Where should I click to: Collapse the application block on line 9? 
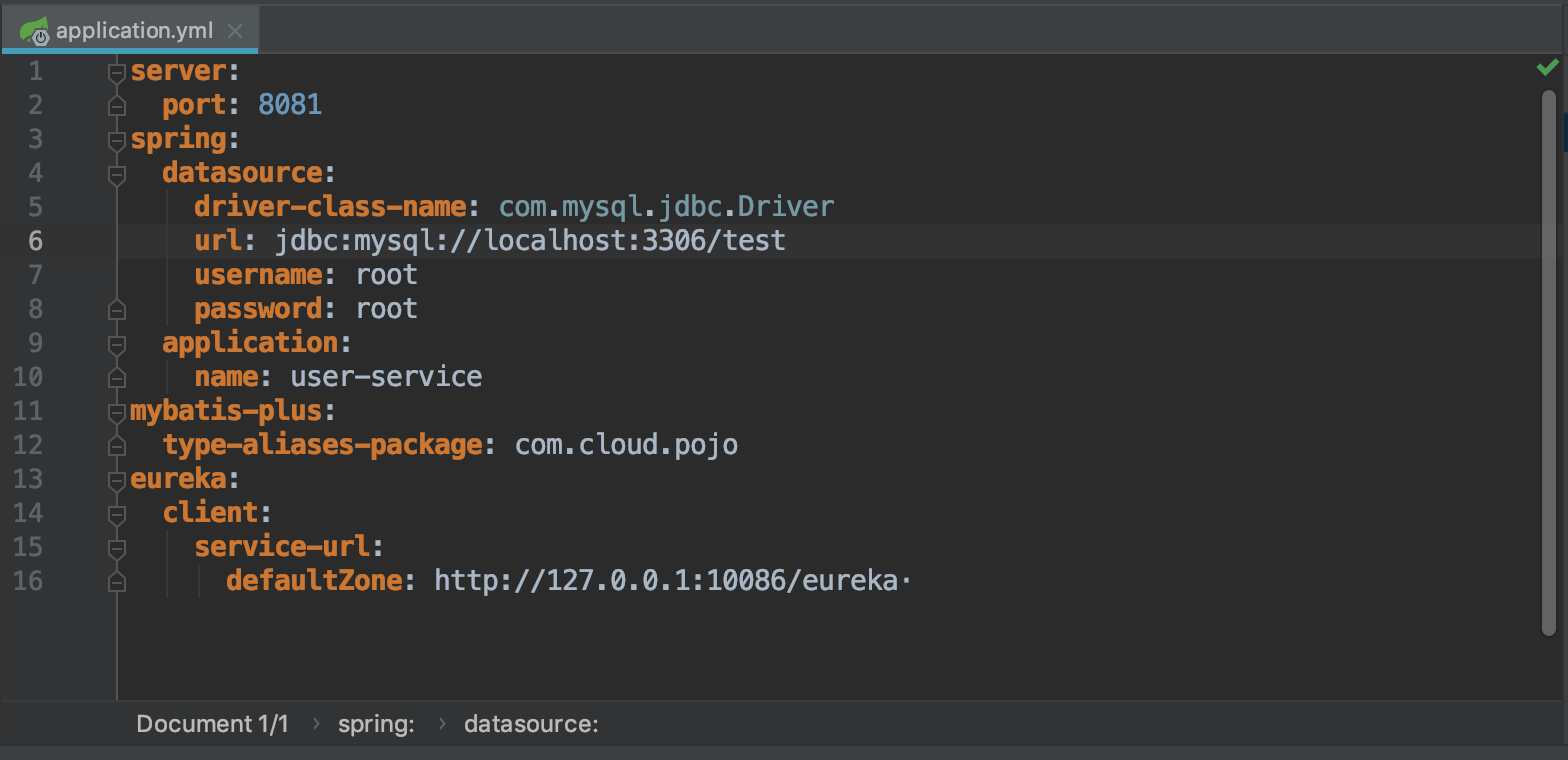117,343
